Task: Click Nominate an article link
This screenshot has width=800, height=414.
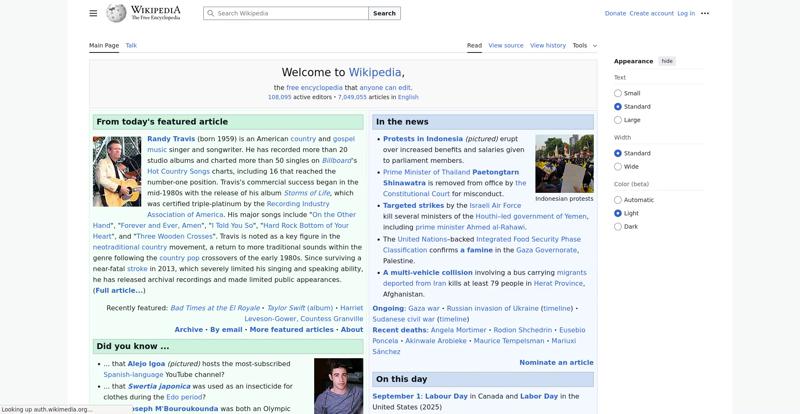Action: tap(556, 362)
